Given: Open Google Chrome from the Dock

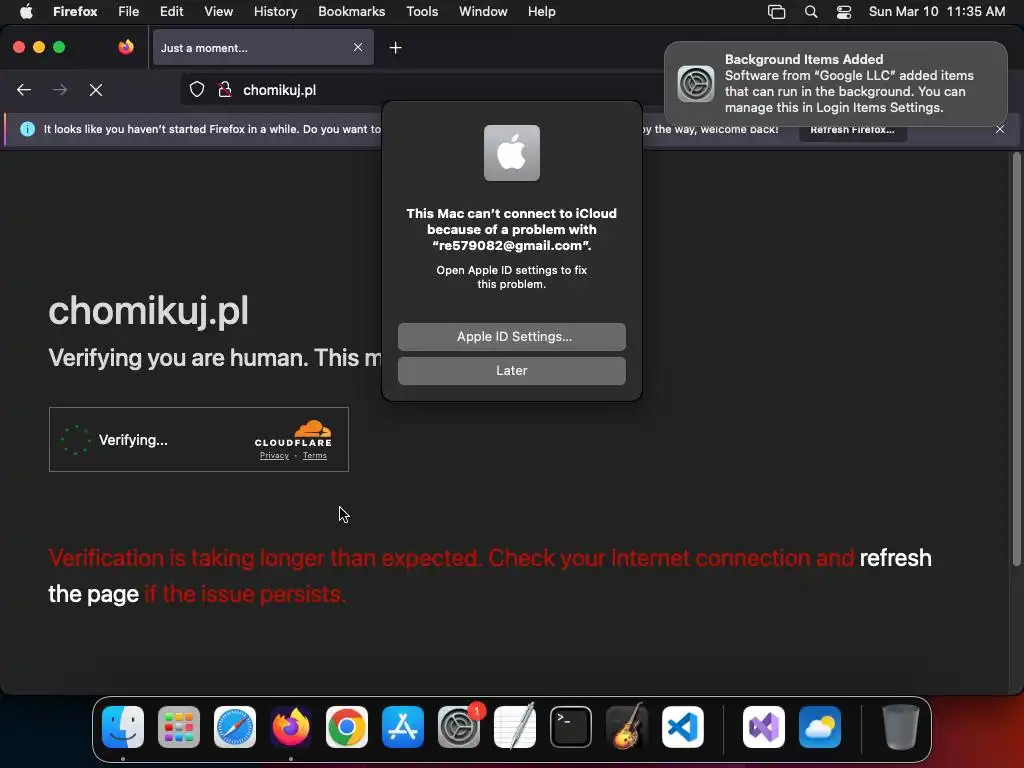Looking at the screenshot, I should click(x=347, y=727).
